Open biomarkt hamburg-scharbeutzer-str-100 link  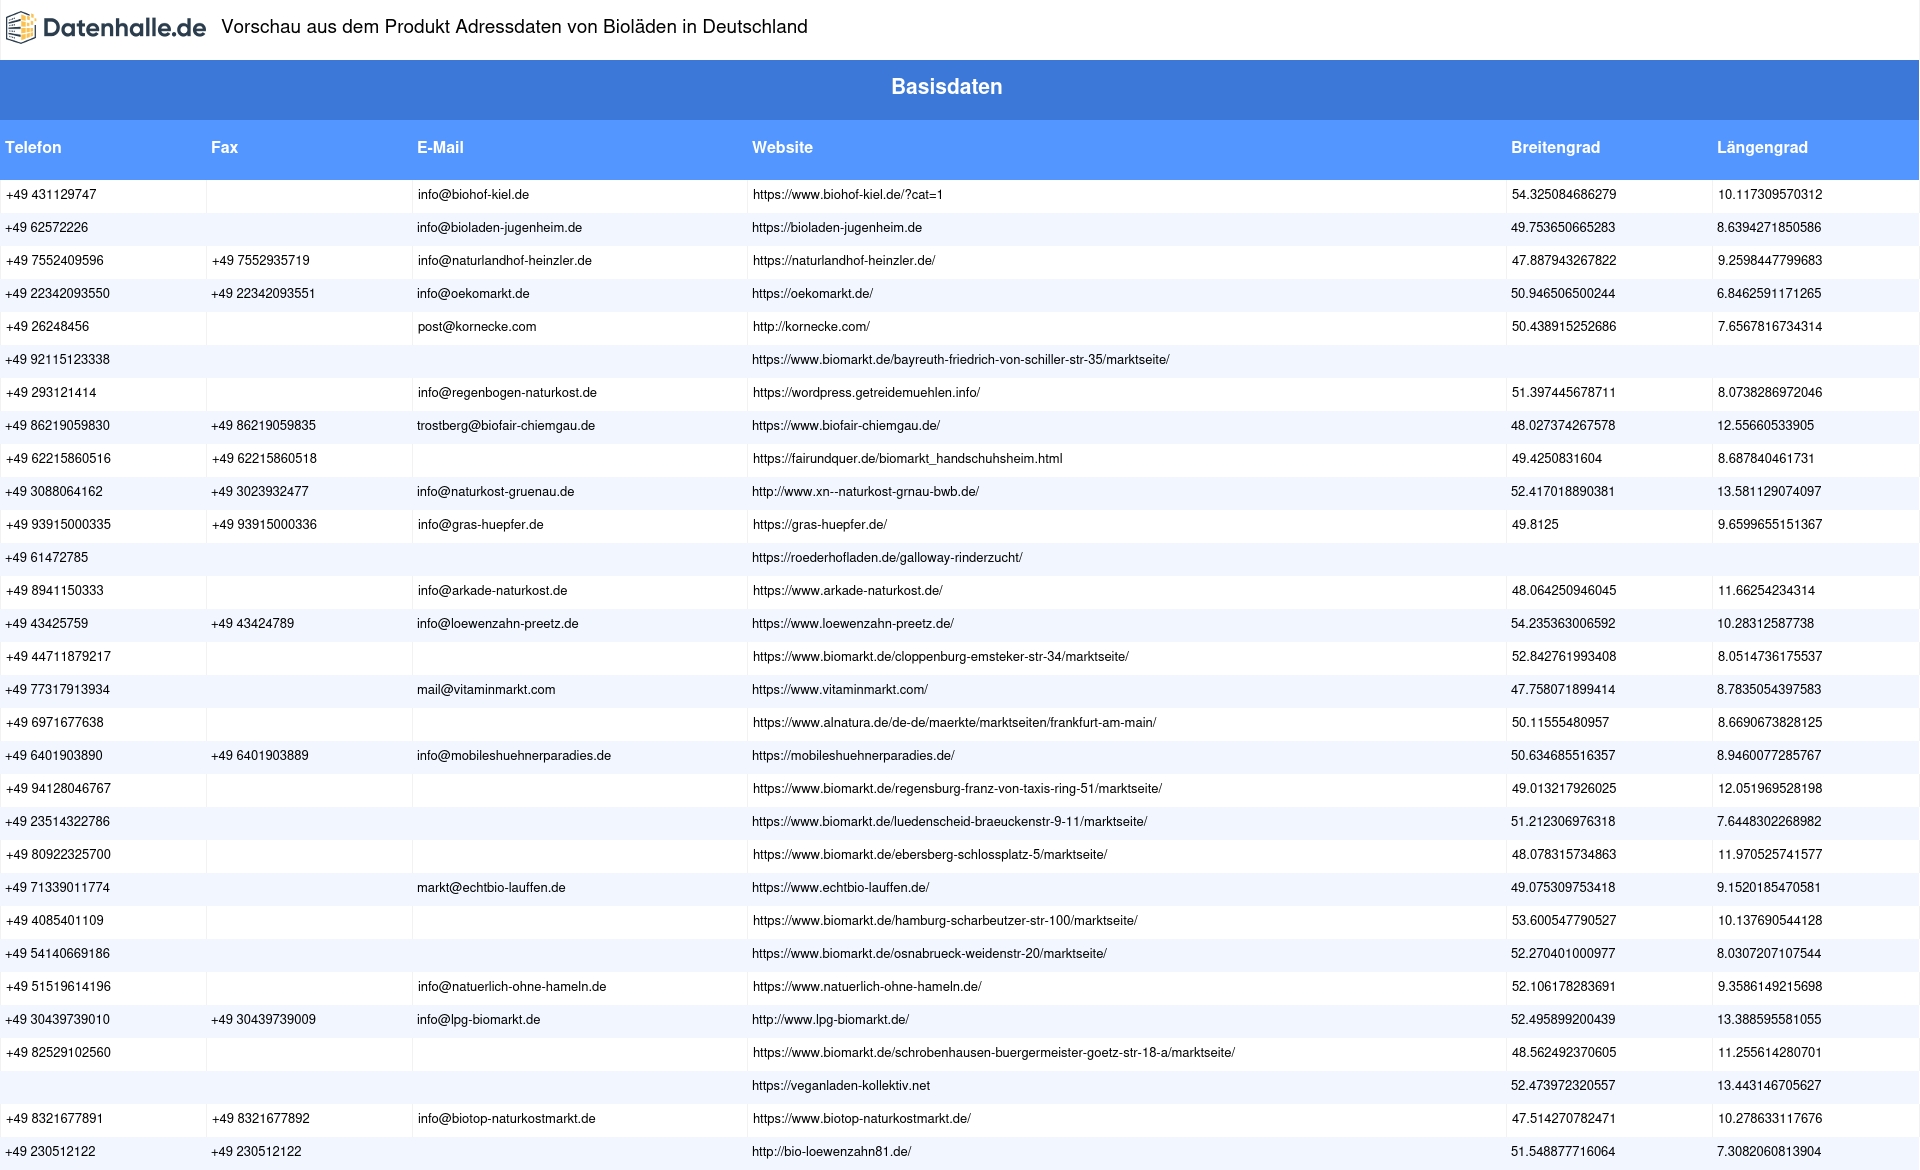[945, 921]
